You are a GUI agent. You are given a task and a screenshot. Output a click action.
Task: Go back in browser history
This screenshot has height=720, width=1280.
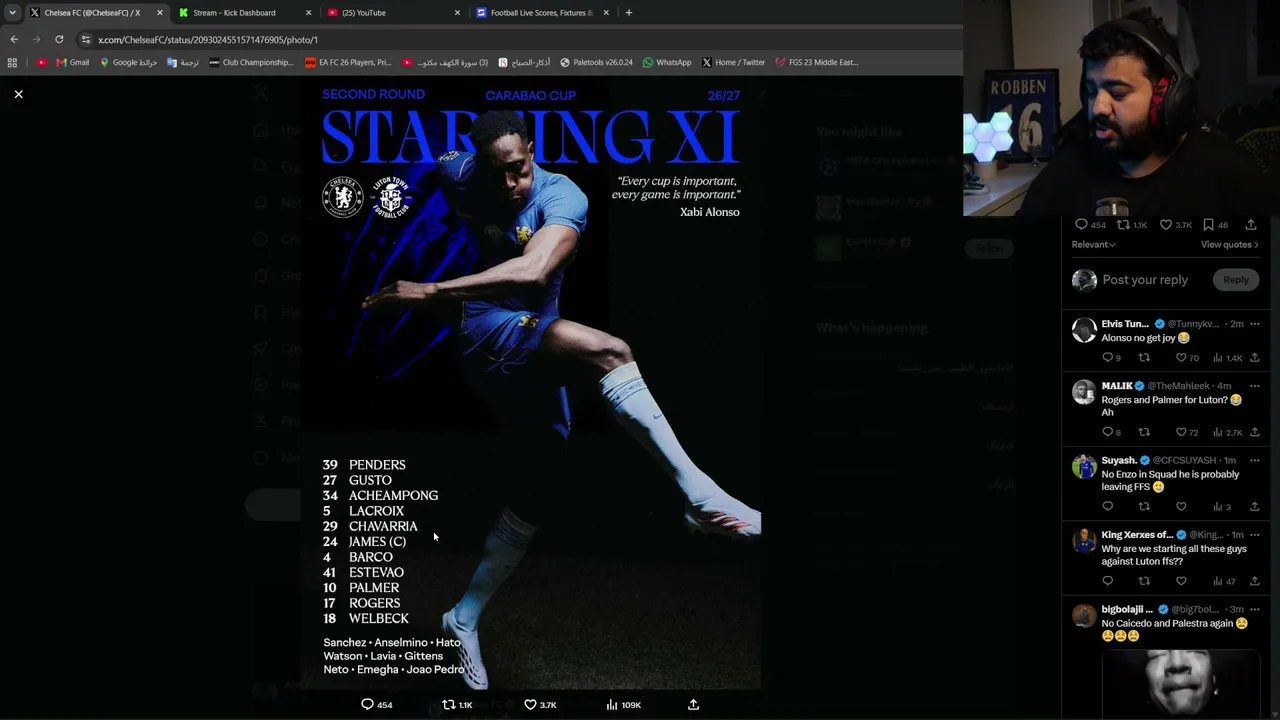[x=14, y=39]
